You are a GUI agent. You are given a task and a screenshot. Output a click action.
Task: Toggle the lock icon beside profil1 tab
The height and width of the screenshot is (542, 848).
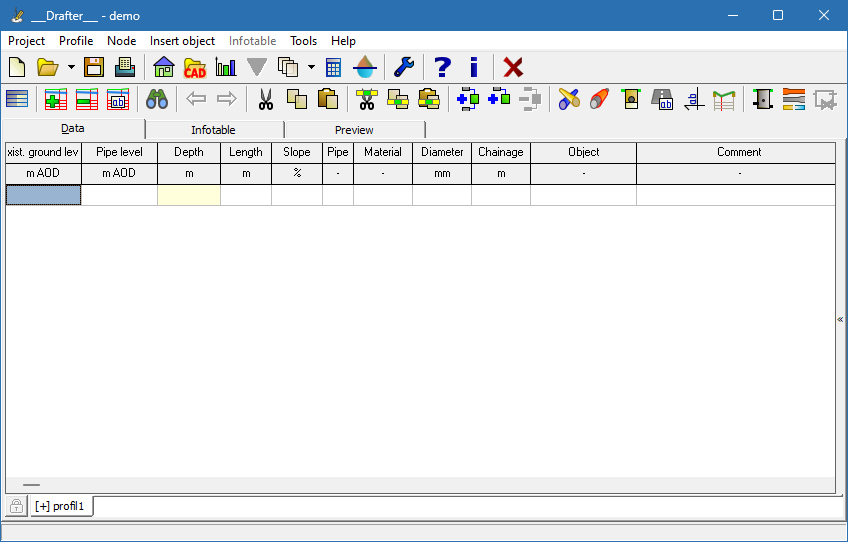(x=17, y=506)
